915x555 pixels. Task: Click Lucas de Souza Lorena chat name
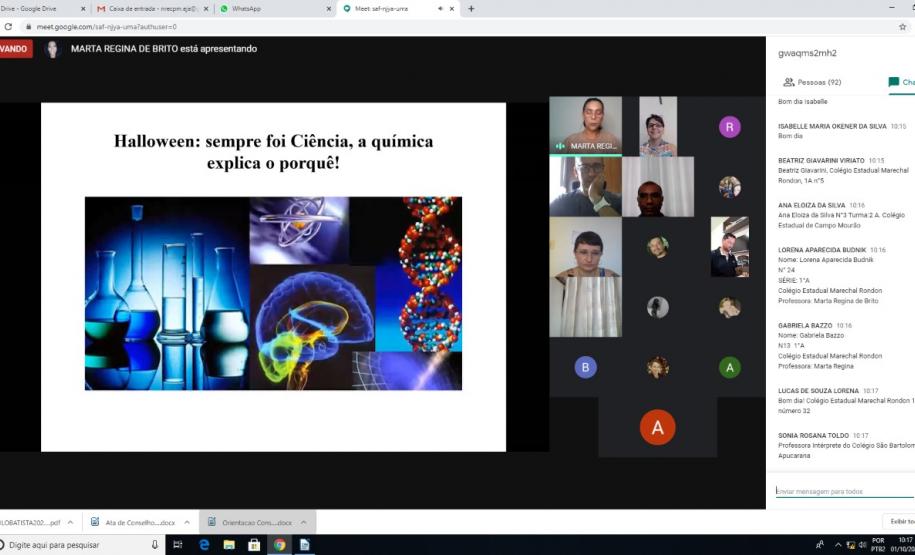point(818,391)
